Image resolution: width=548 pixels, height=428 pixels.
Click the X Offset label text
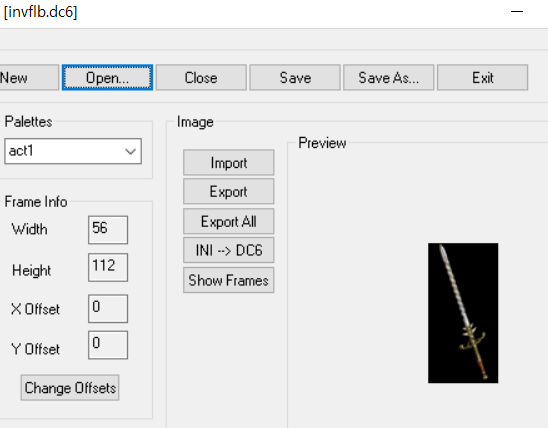(x=35, y=309)
